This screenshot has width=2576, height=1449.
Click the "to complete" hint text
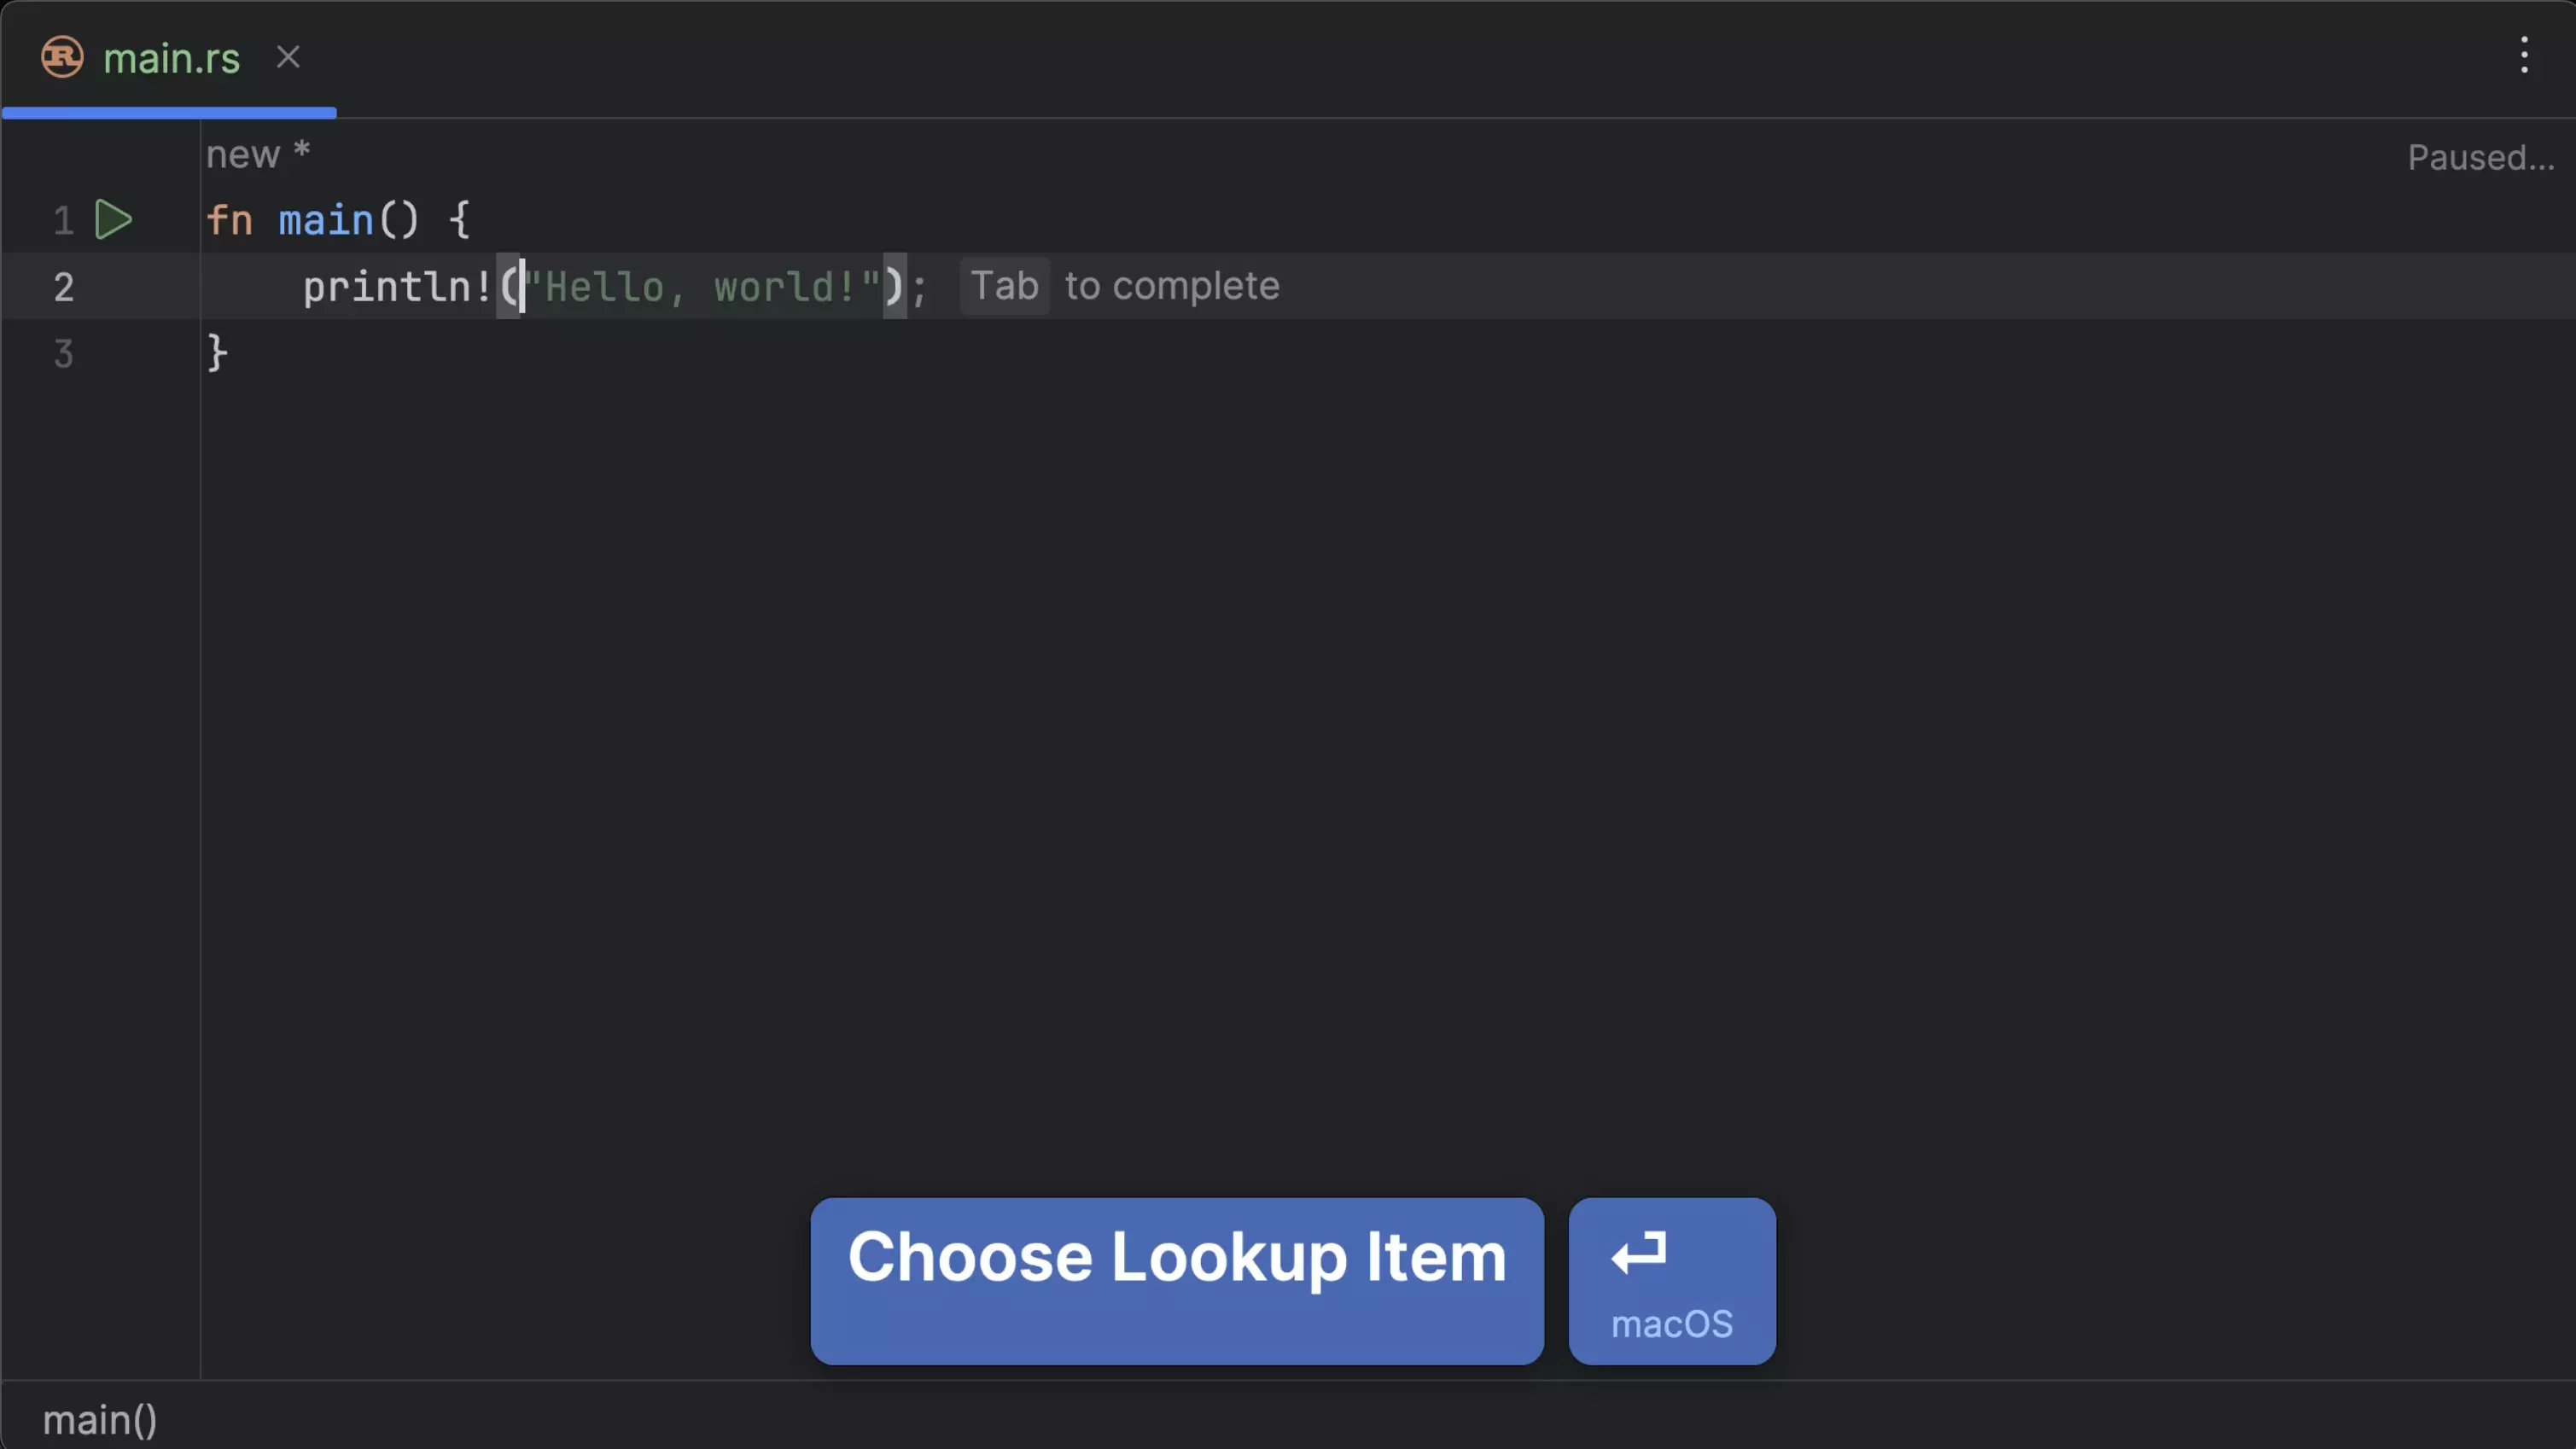click(x=1171, y=287)
